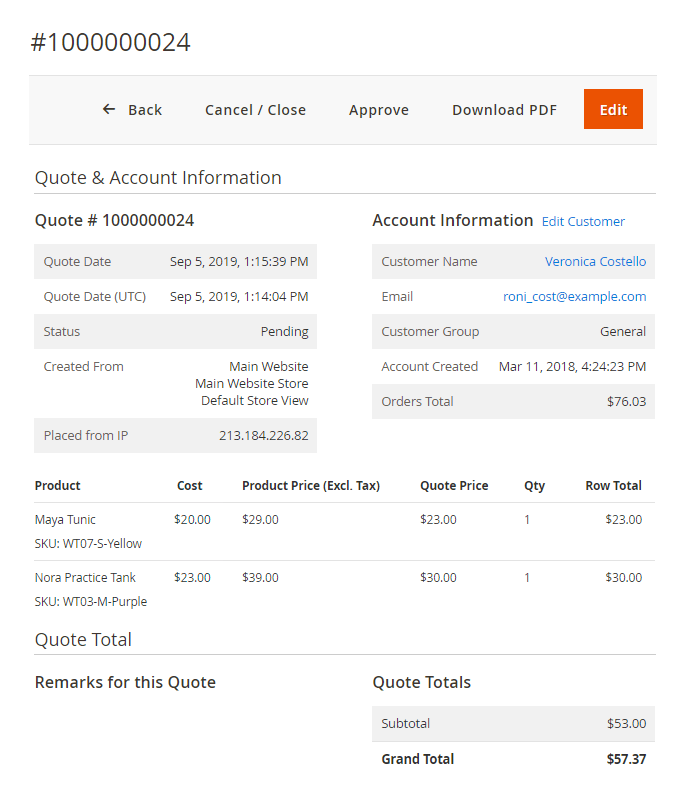Click the roni_cost@example.com email link
The image size is (685, 795).
click(x=574, y=297)
